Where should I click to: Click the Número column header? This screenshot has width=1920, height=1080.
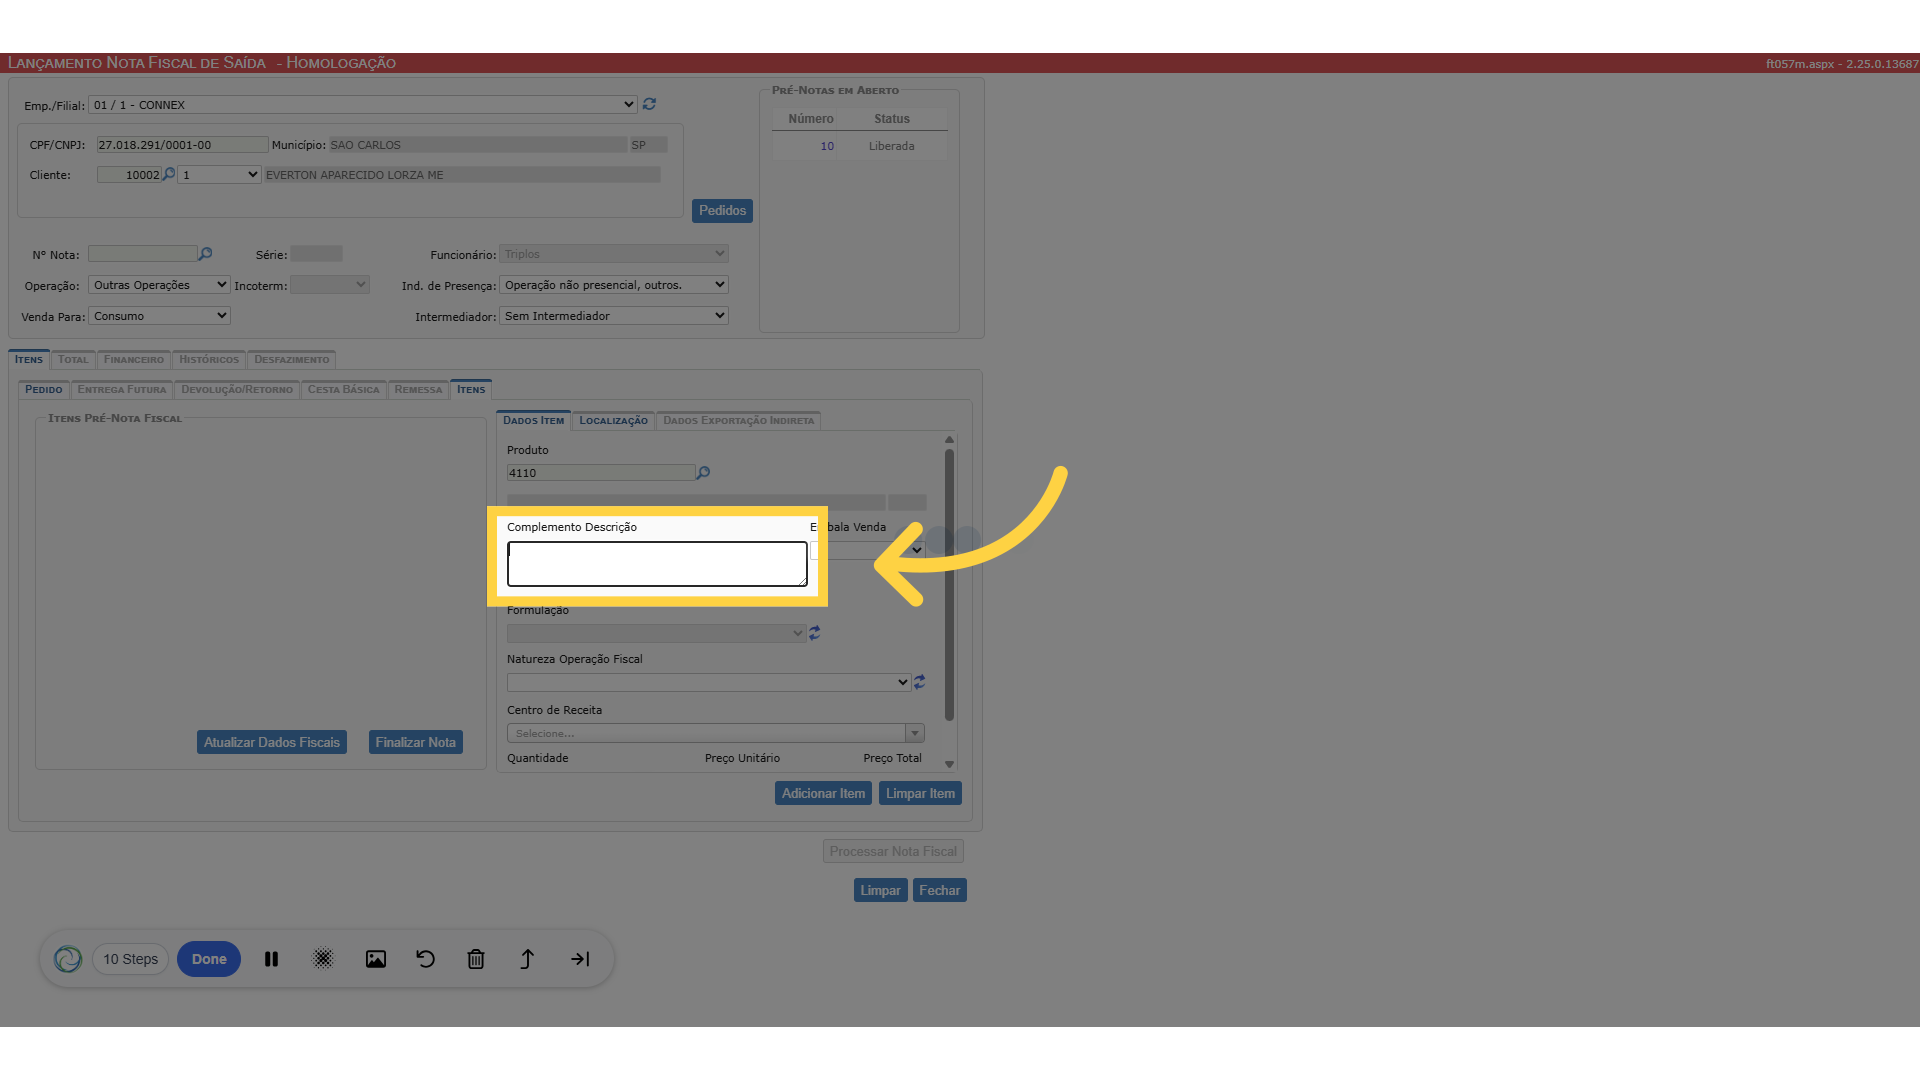[x=811, y=119]
